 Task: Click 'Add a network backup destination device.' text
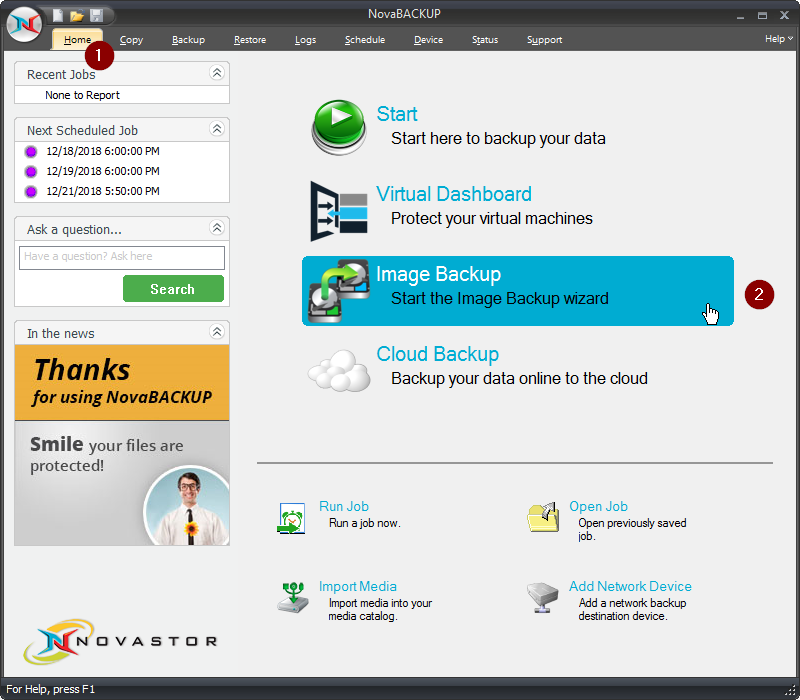pyautogui.click(x=632, y=610)
